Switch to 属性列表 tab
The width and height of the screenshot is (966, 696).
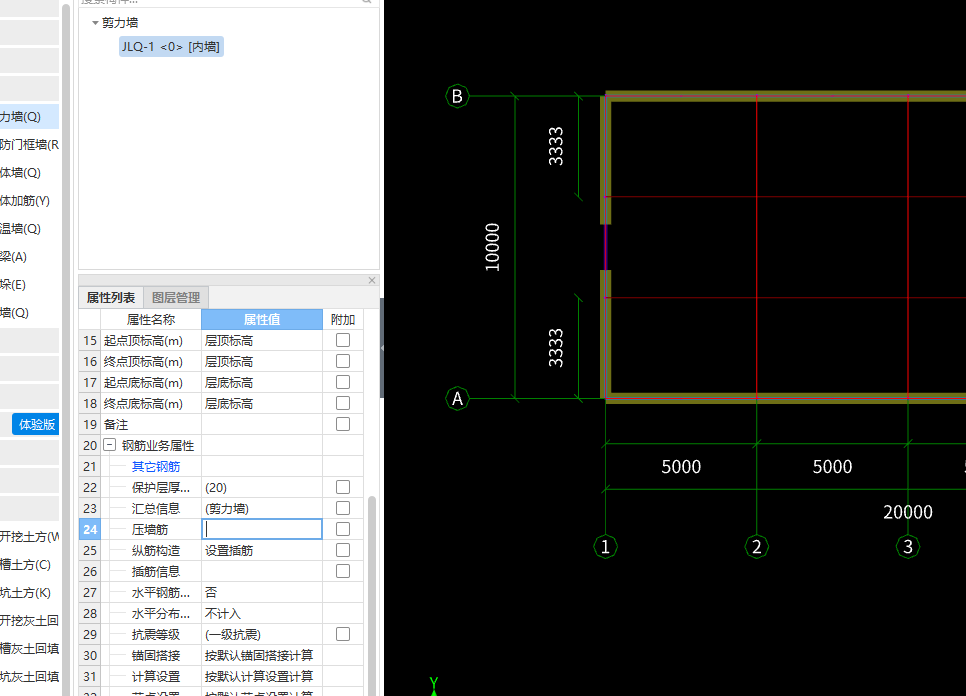pos(111,298)
